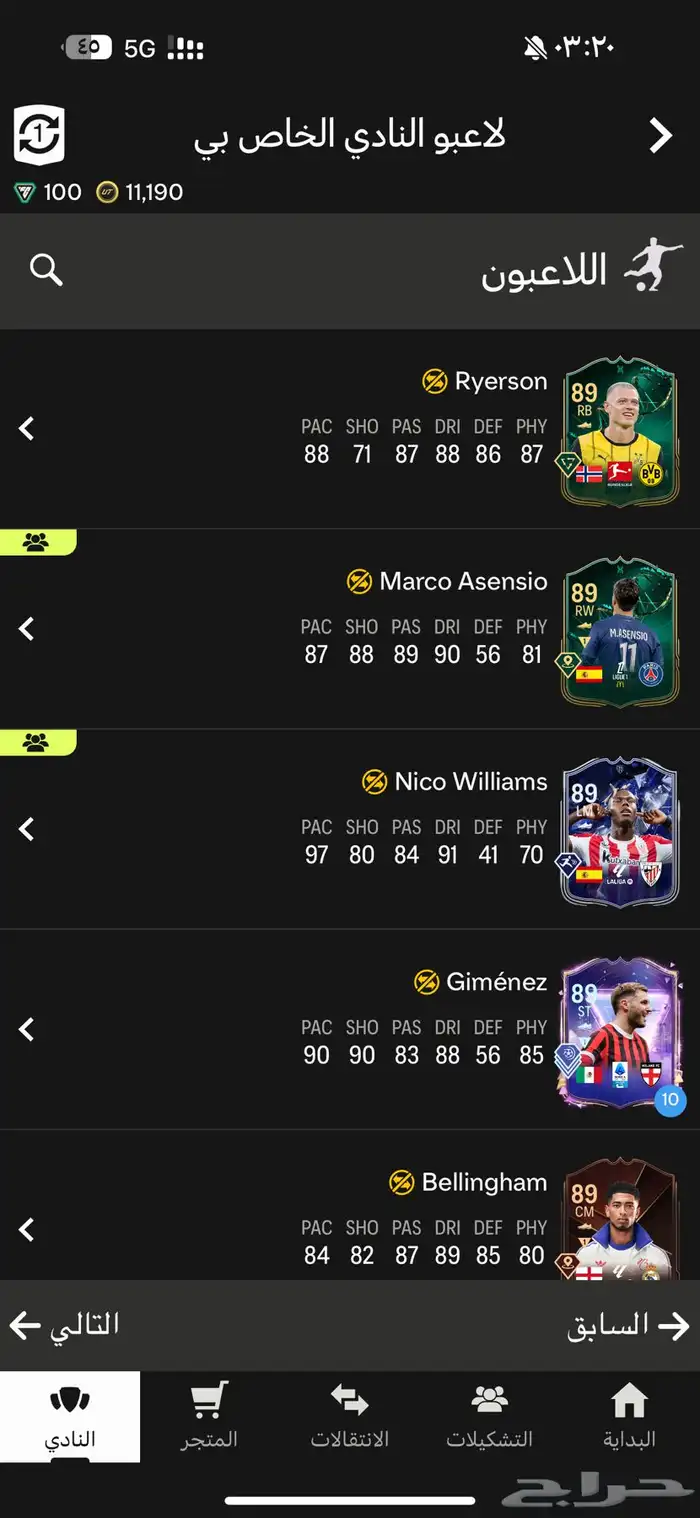Open the Nico Williams player card

click(x=620, y=832)
